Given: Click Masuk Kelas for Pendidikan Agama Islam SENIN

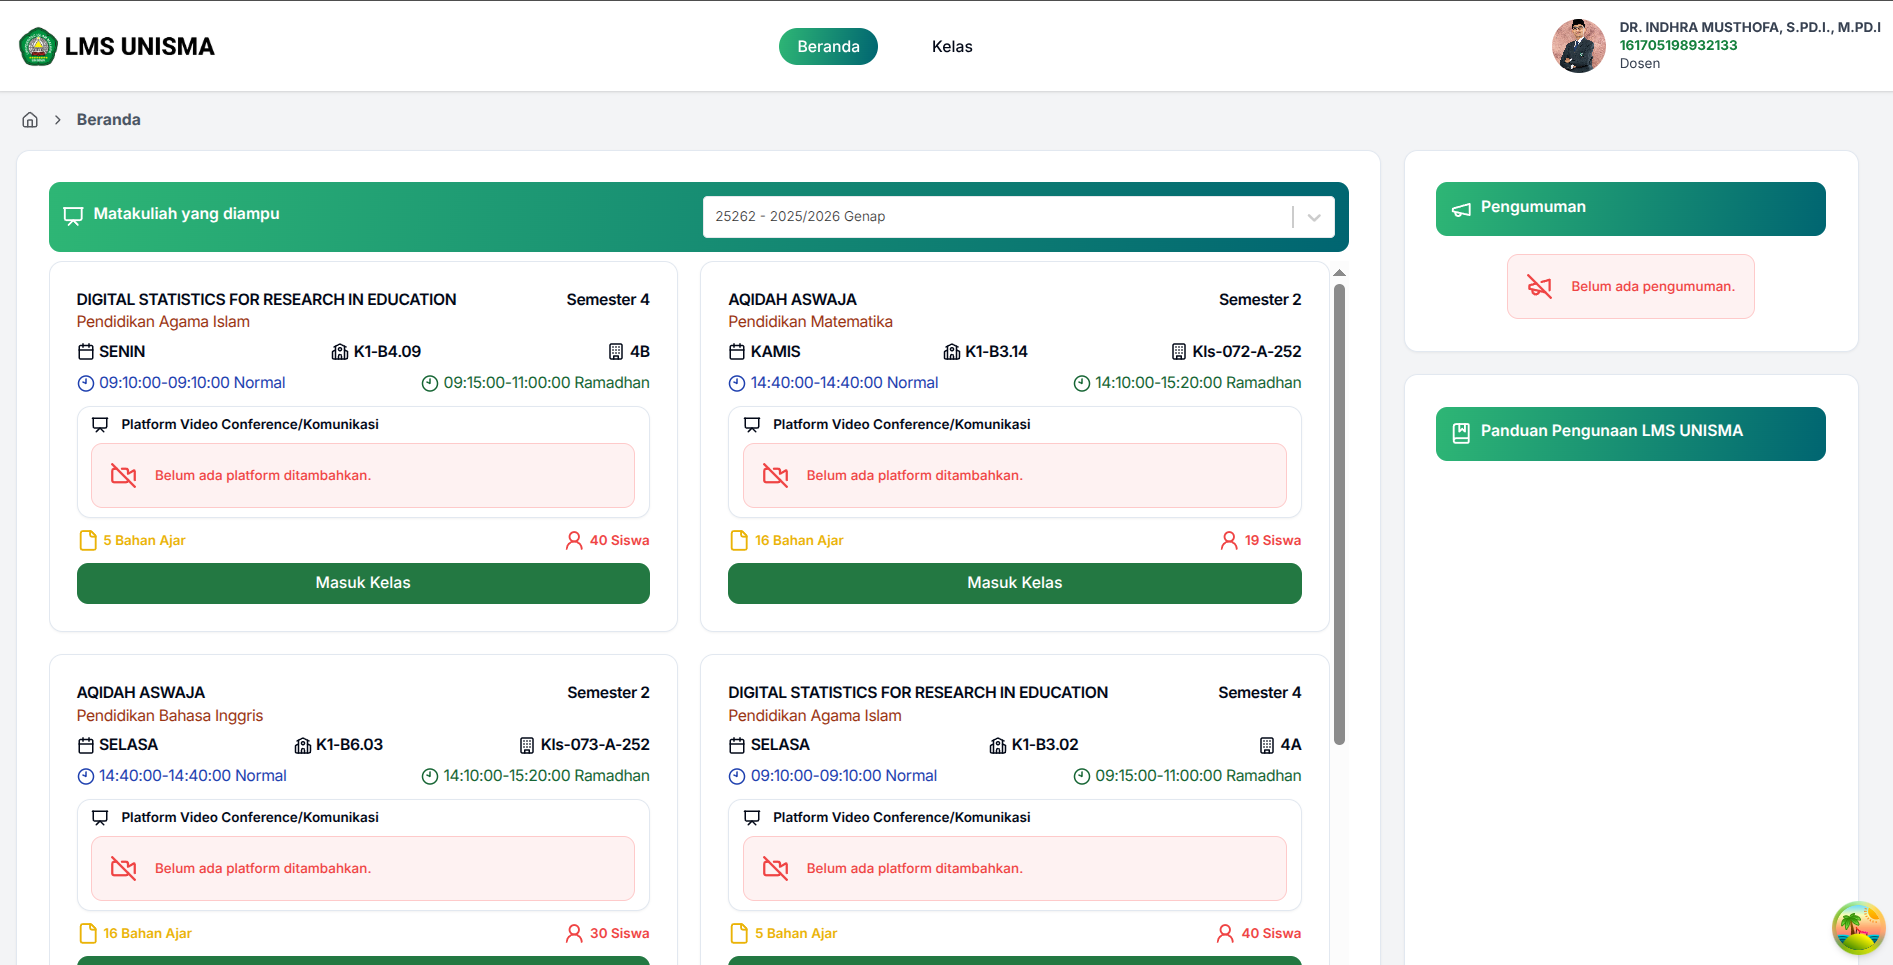Looking at the screenshot, I should (363, 583).
